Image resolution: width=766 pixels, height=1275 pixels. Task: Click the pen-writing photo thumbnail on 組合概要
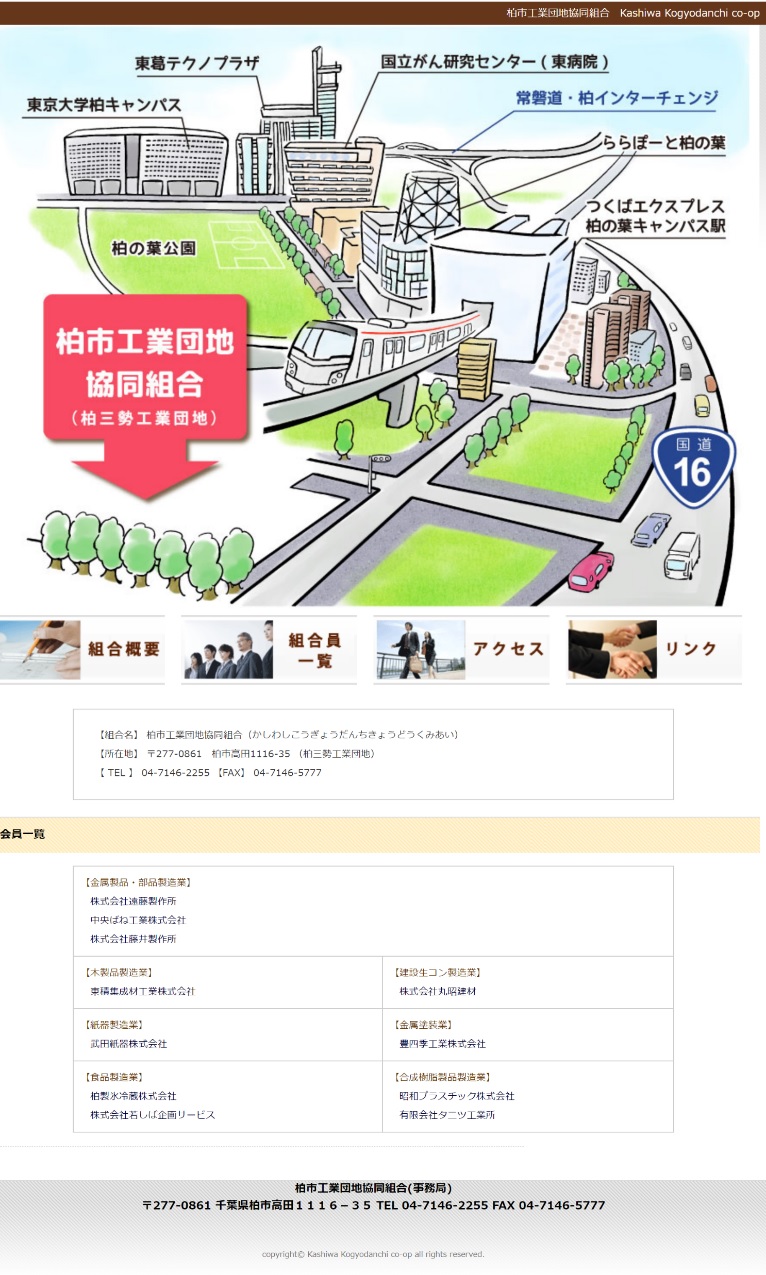coord(39,650)
